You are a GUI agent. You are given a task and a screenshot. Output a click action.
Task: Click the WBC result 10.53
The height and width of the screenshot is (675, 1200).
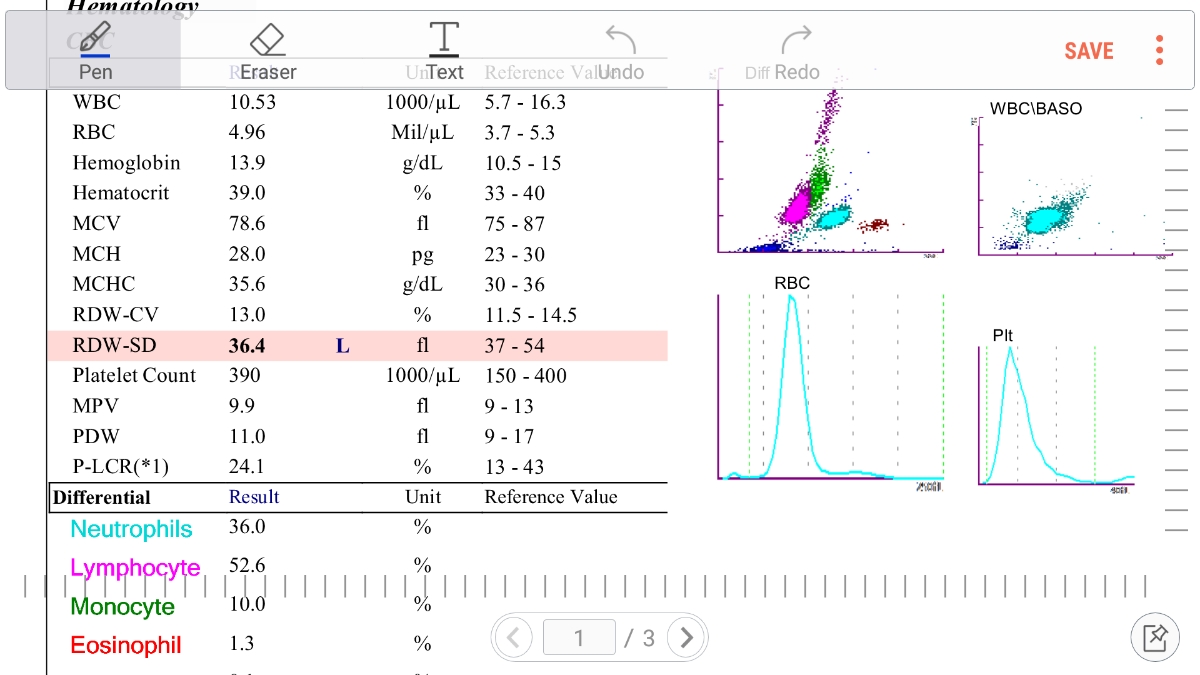pos(252,102)
